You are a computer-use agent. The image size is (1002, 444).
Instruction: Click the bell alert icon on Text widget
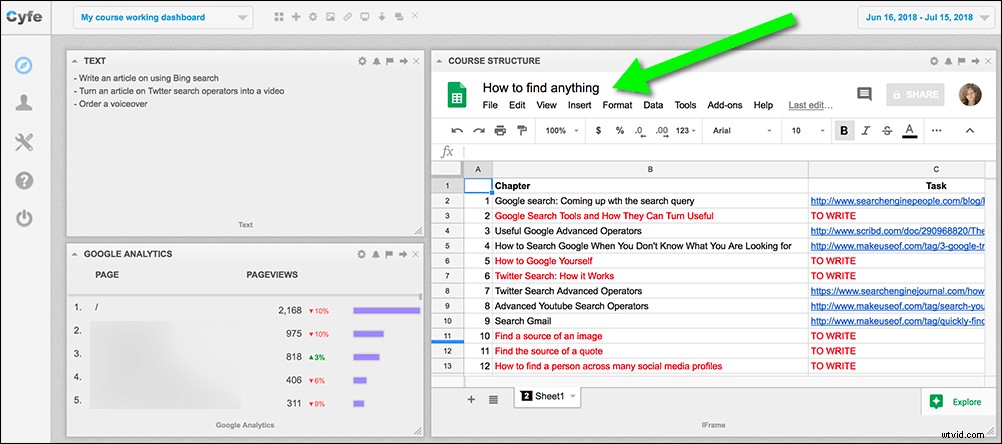376,61
